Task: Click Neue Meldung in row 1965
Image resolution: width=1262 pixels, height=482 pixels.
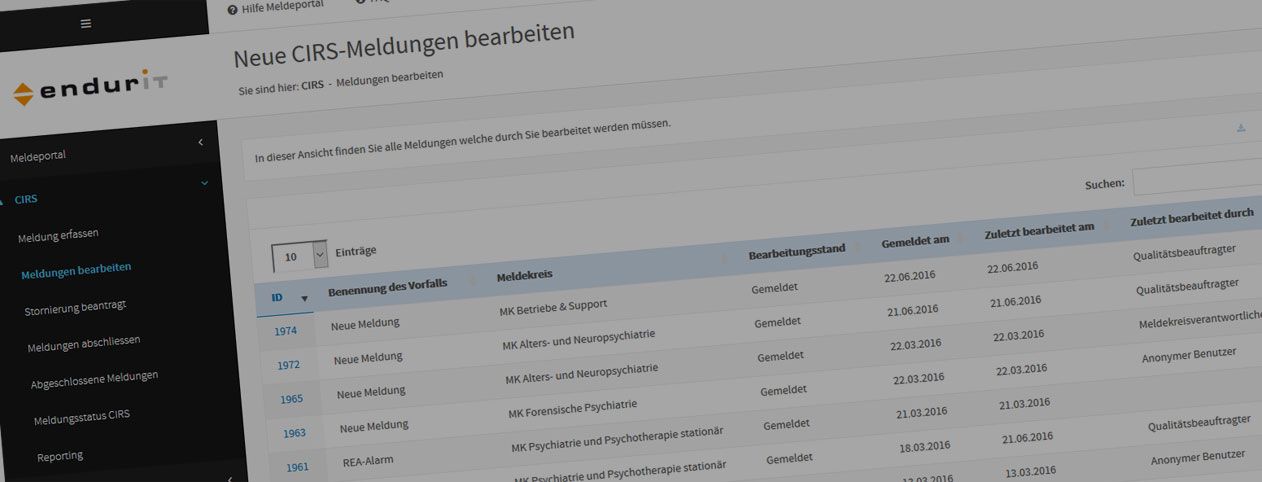Action: pos(371,392)
